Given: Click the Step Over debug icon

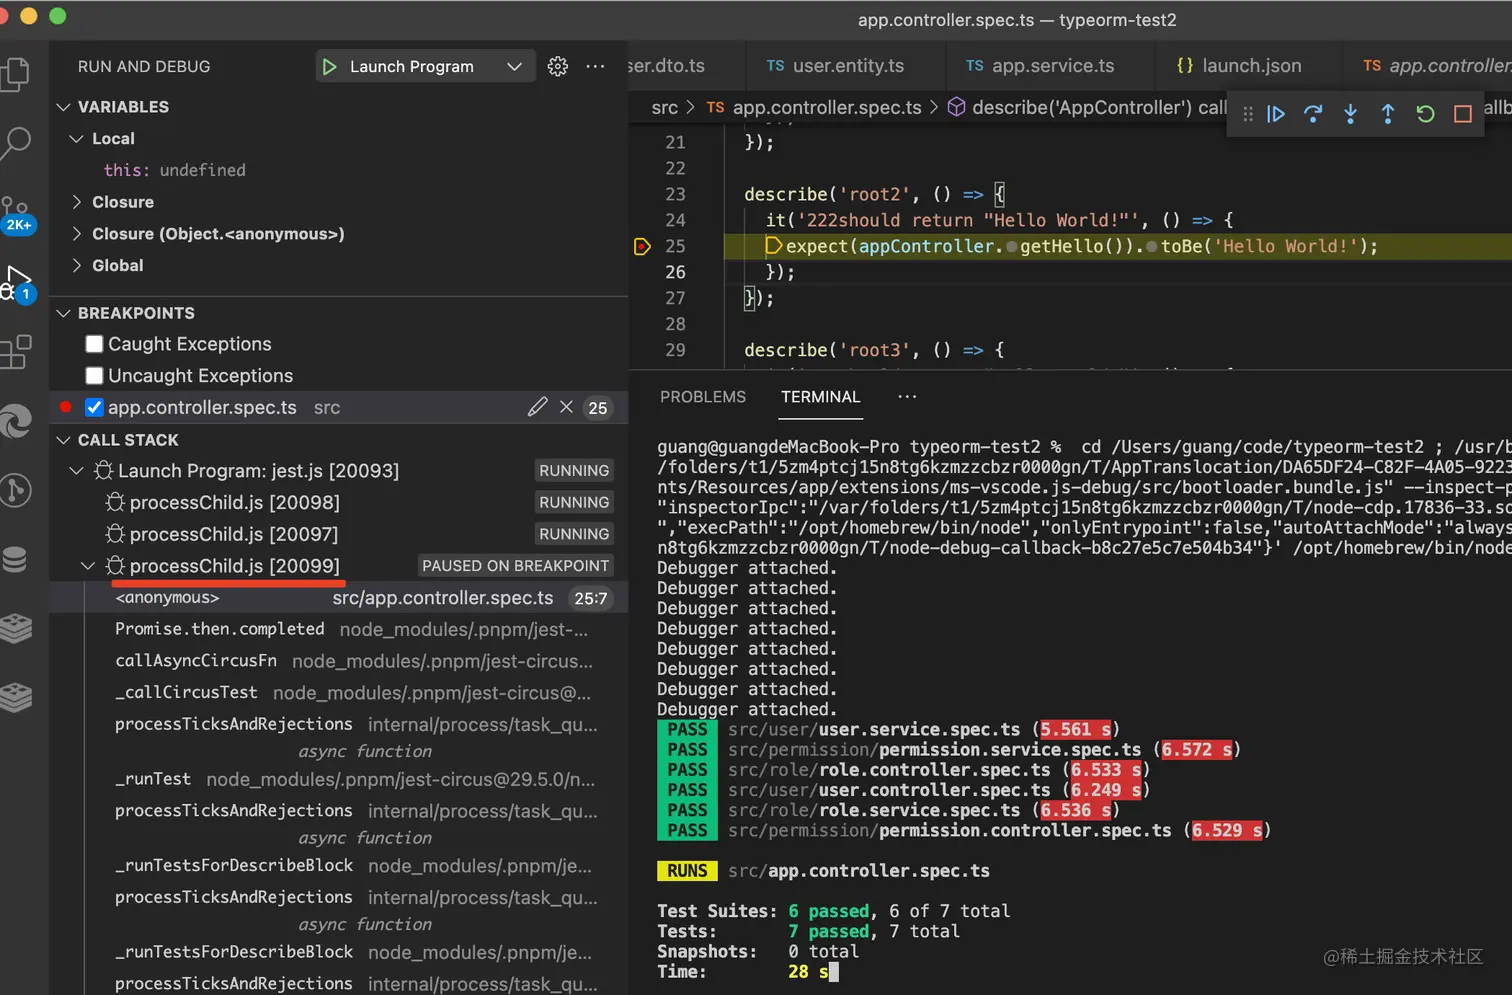Looking at the screenshot, I should tap(1313, 114).
